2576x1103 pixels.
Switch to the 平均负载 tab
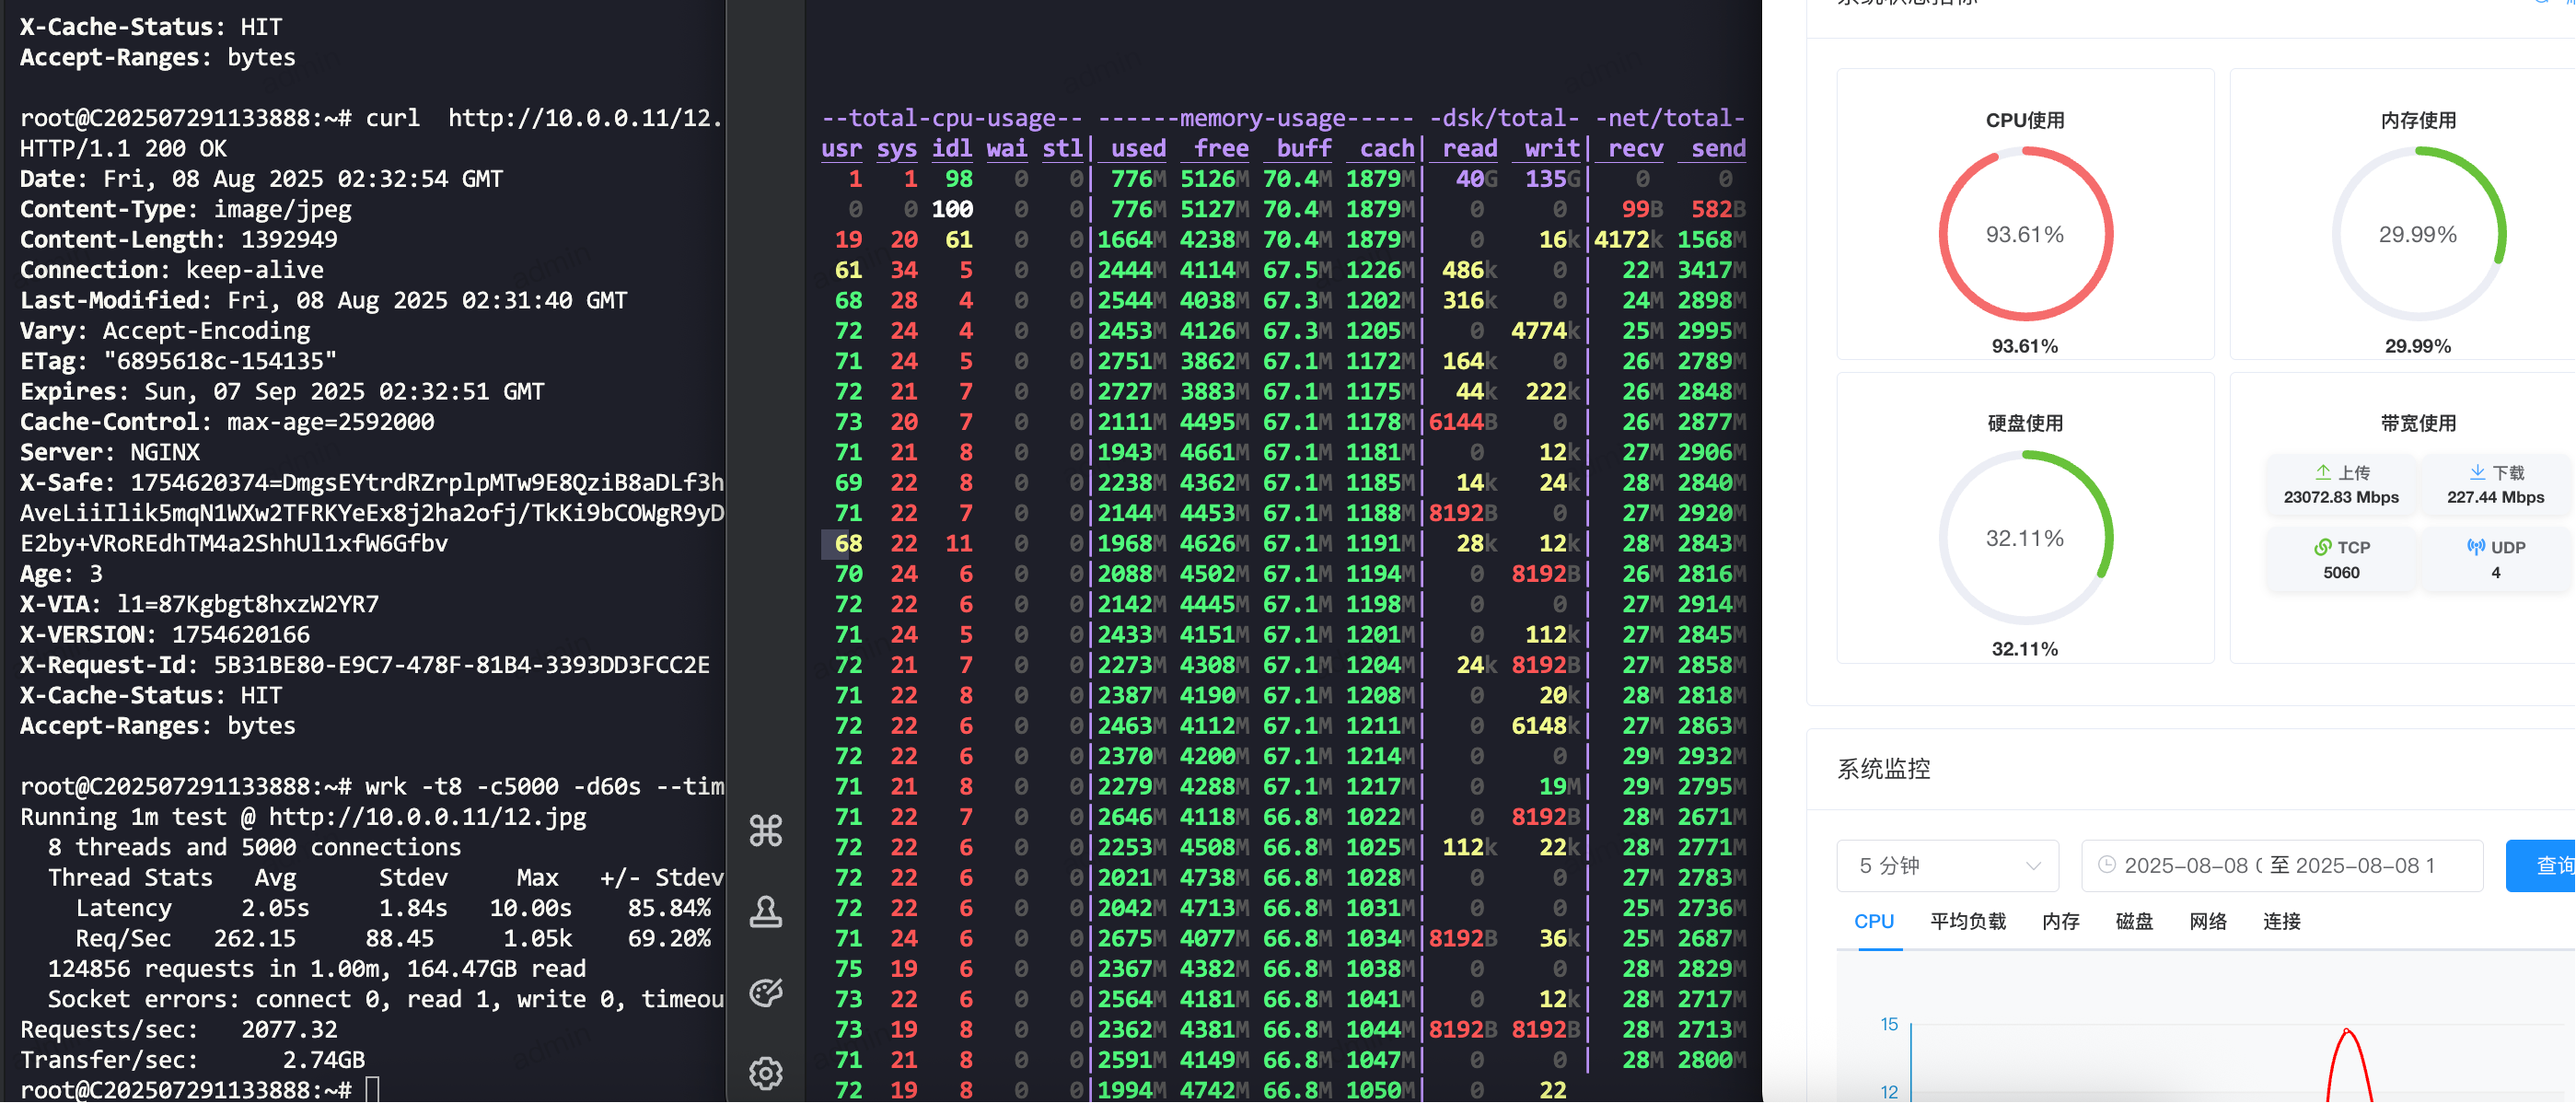pyautogui.click(x=1967, y=921)
